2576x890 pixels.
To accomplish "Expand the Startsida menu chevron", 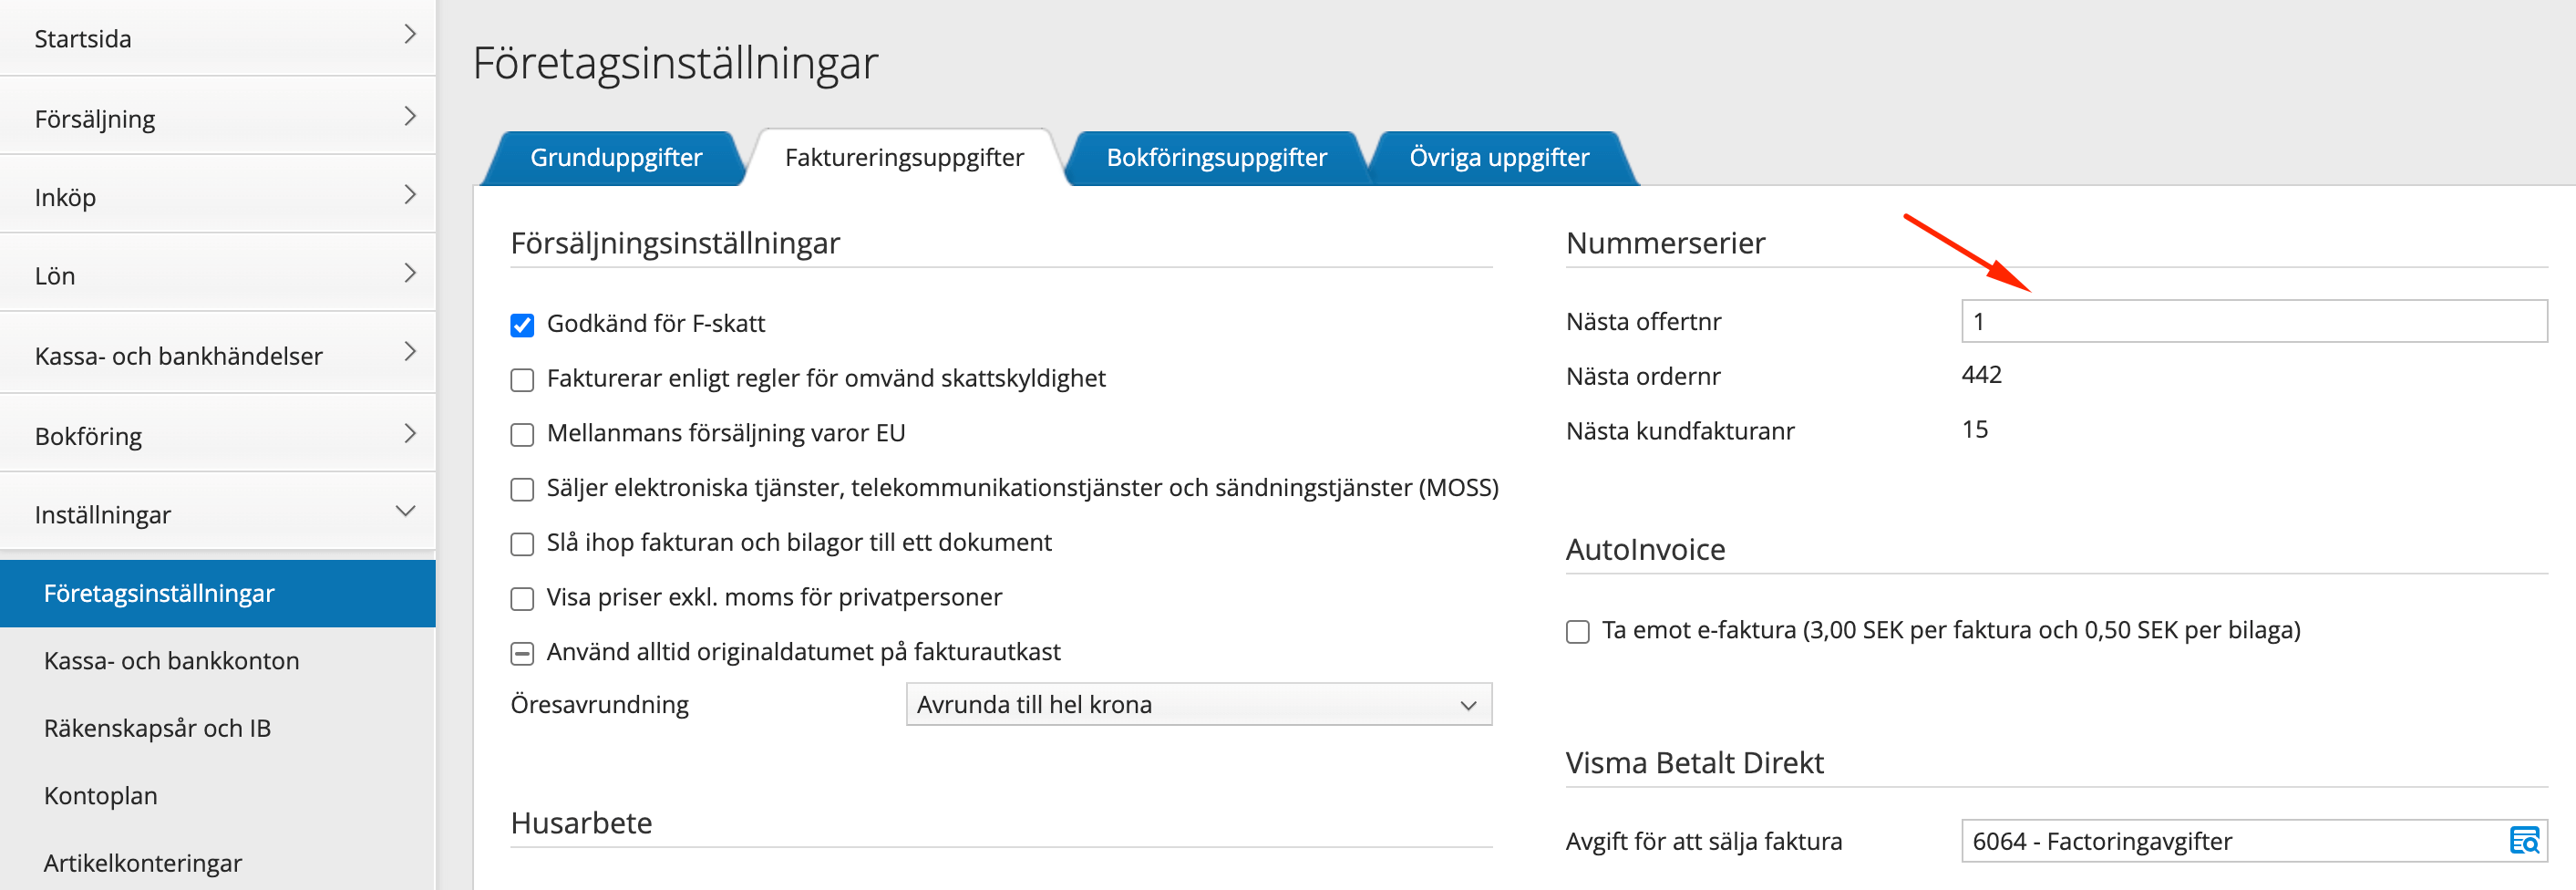I will (x=409, y=36).
